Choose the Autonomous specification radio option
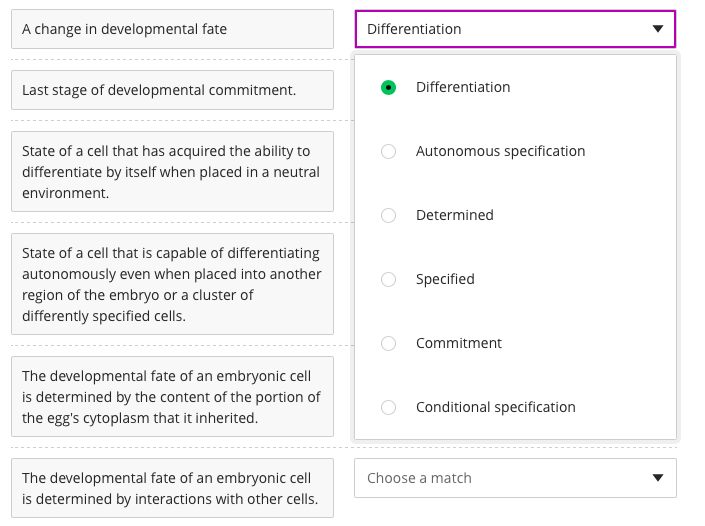The image size is (705, 526). click(x=389, y=152)
